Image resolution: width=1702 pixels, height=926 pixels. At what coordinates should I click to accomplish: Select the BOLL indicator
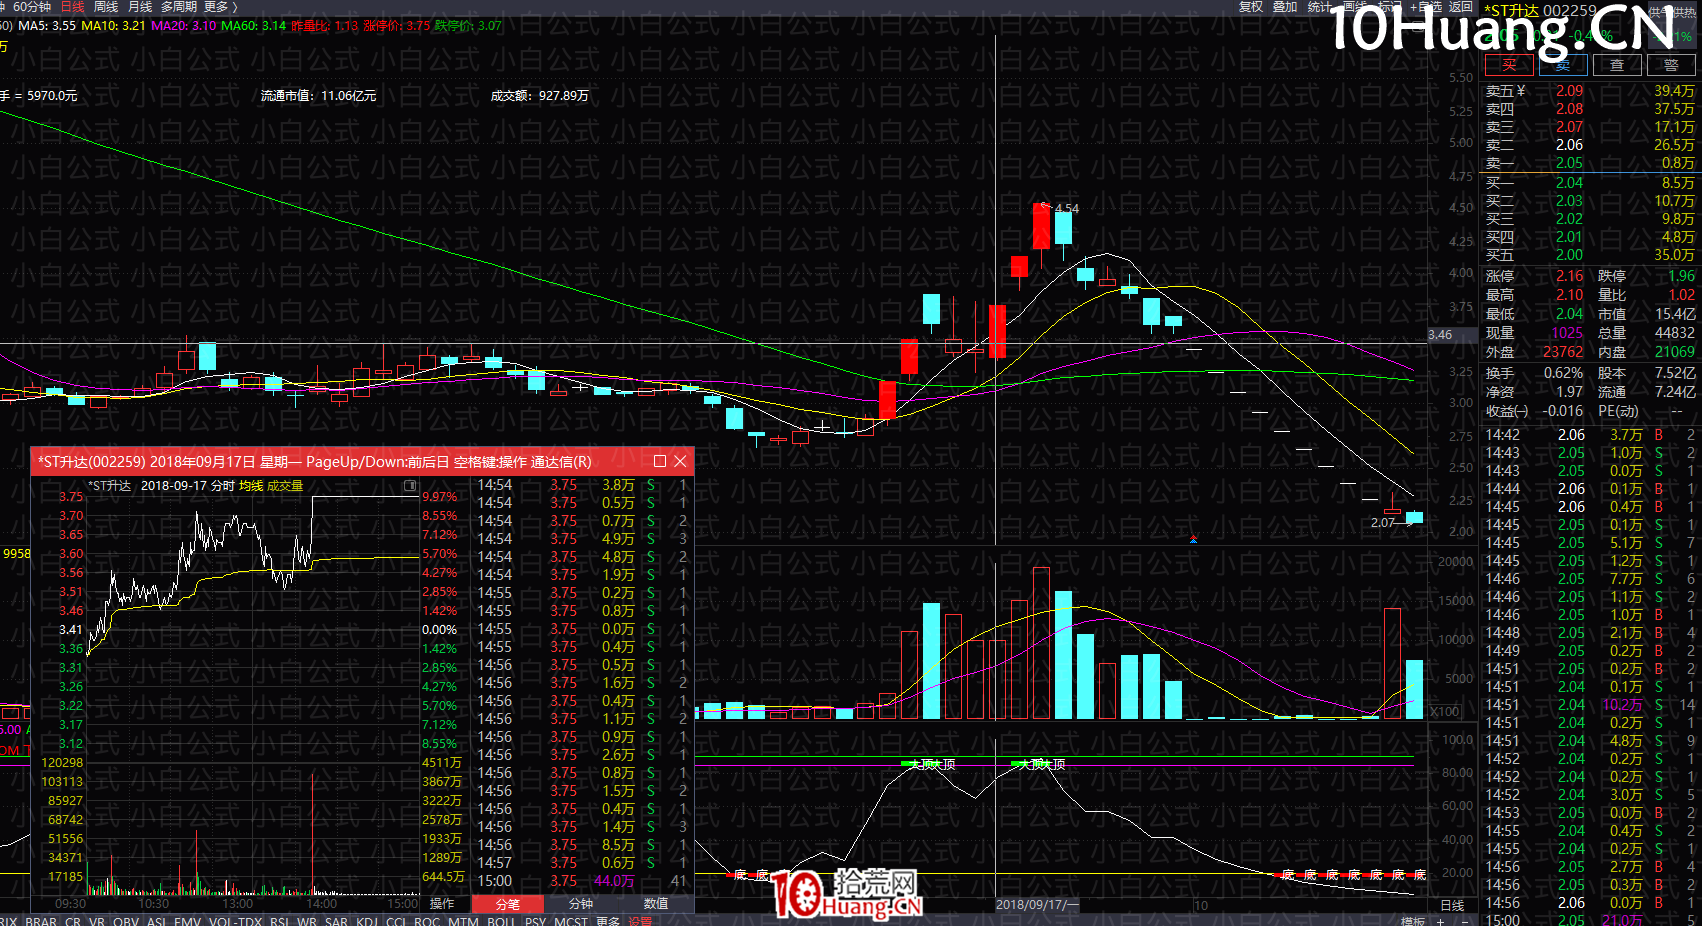pyautogui.click(x=501, y=921)
